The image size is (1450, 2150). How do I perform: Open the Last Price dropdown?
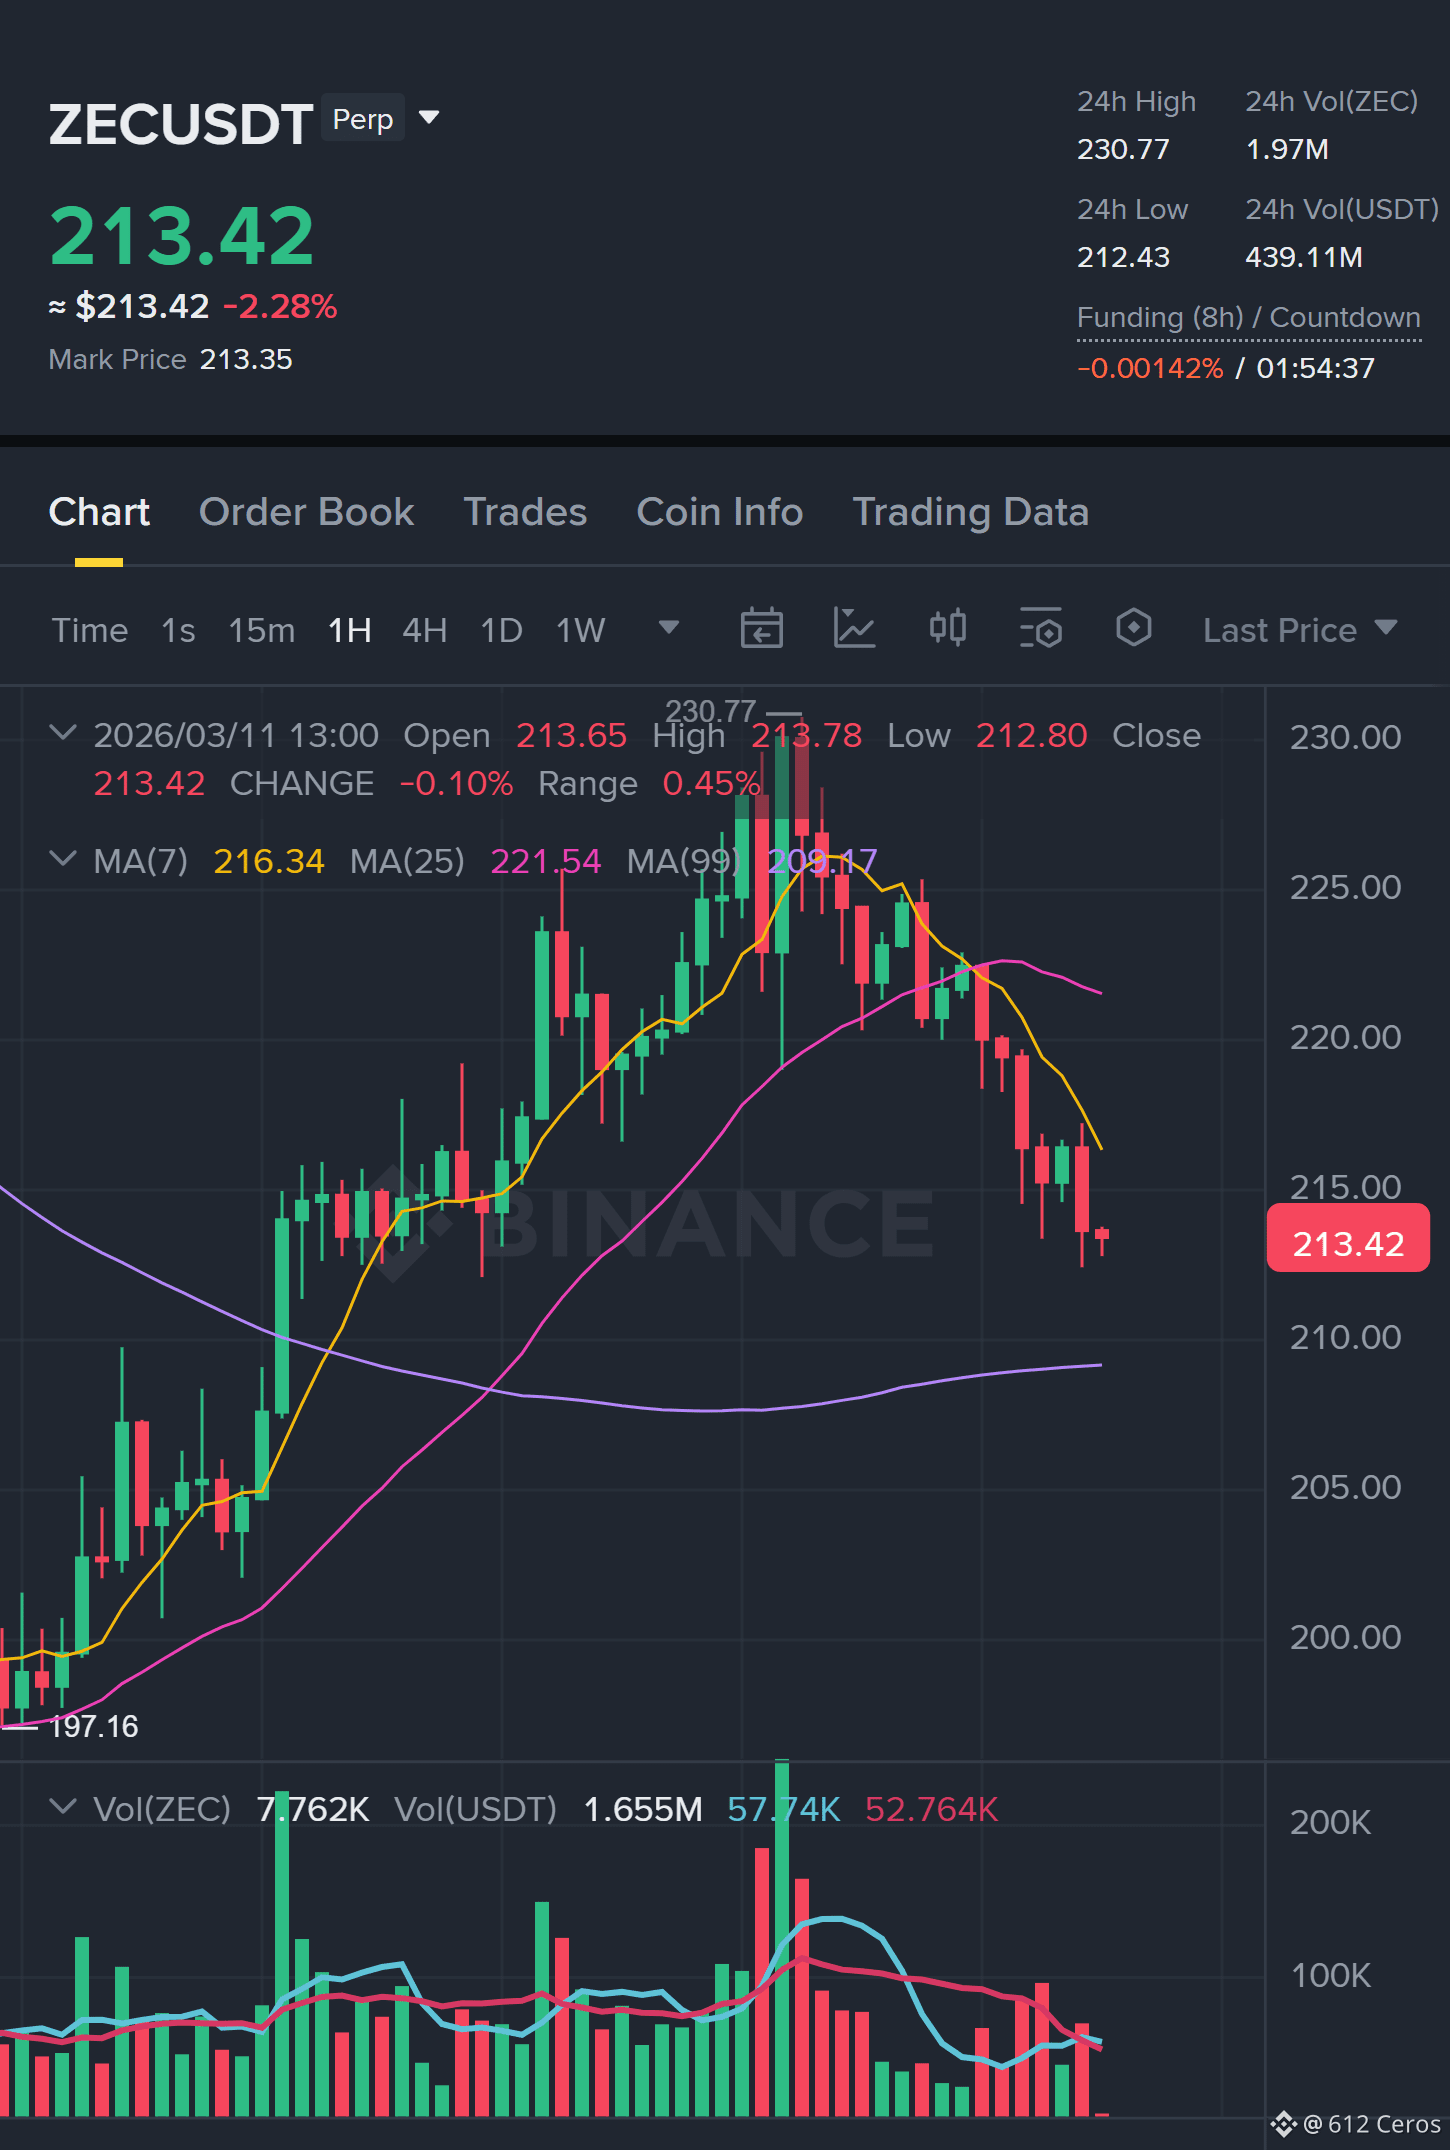[x=1299, y=630]
